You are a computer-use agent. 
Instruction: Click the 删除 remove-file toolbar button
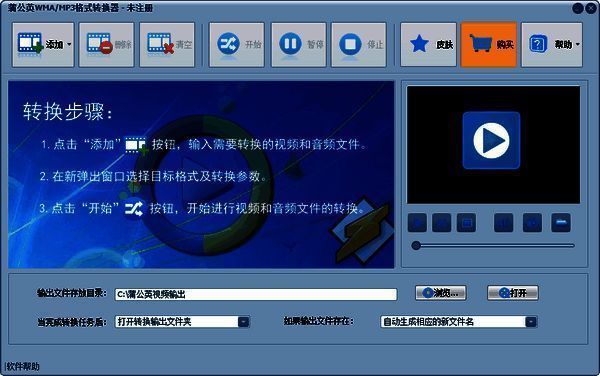click(x=106, y=44)
